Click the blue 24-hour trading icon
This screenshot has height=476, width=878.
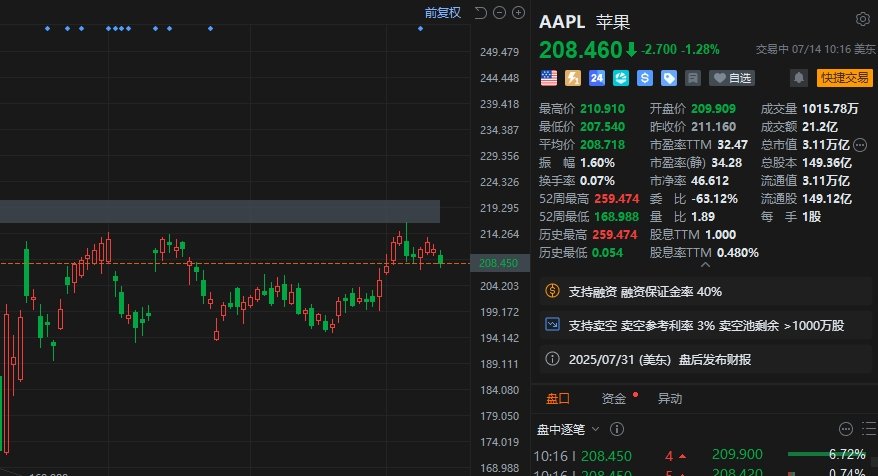(x=596, y=78)
